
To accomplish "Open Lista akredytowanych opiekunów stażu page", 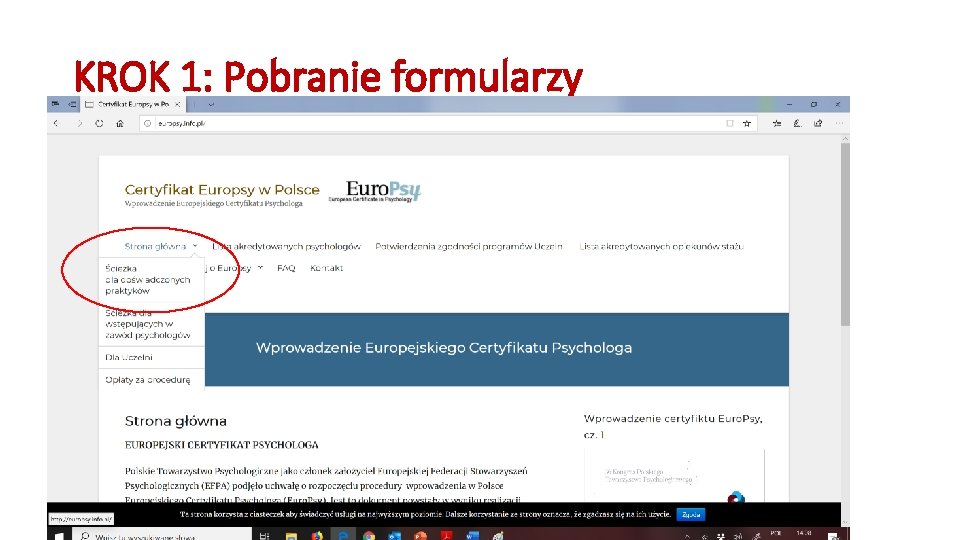I will (661, 246).
